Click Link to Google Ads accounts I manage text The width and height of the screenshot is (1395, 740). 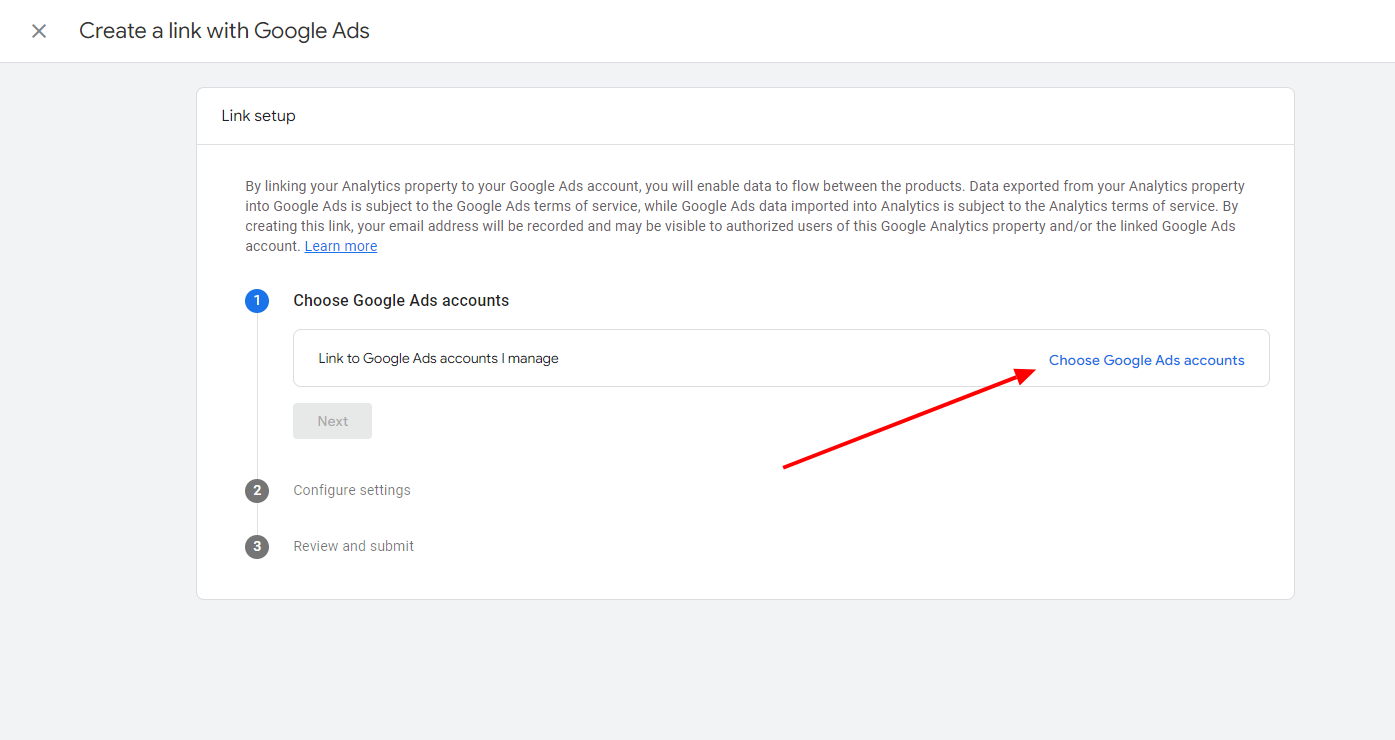click(438, 358)
